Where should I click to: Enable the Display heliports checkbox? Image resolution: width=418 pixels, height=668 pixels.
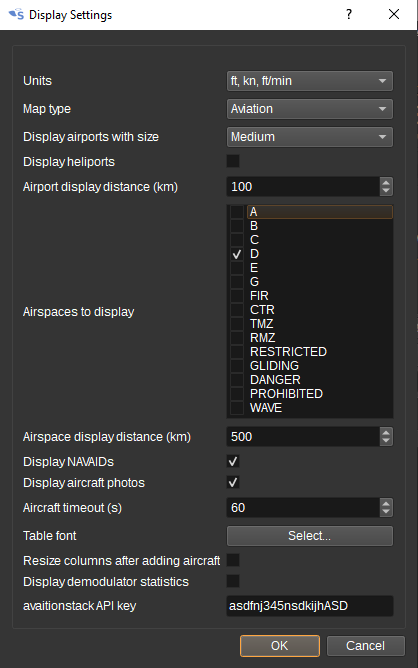(233, 161)
